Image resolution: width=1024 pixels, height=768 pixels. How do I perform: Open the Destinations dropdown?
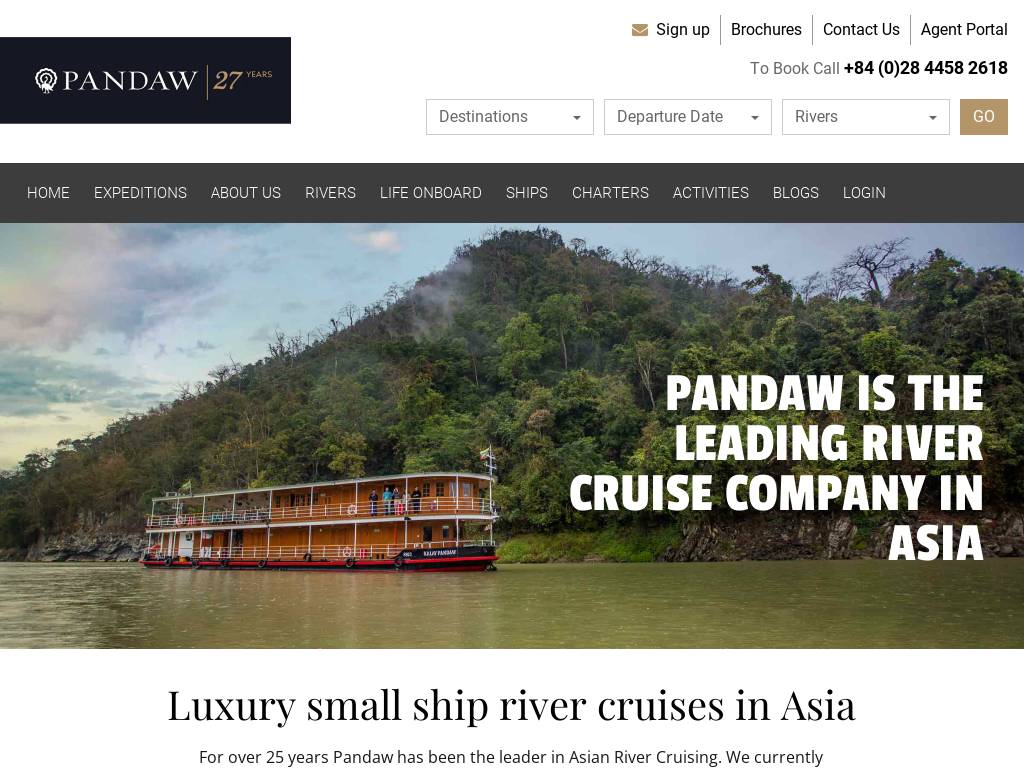(x=509, y=117)
